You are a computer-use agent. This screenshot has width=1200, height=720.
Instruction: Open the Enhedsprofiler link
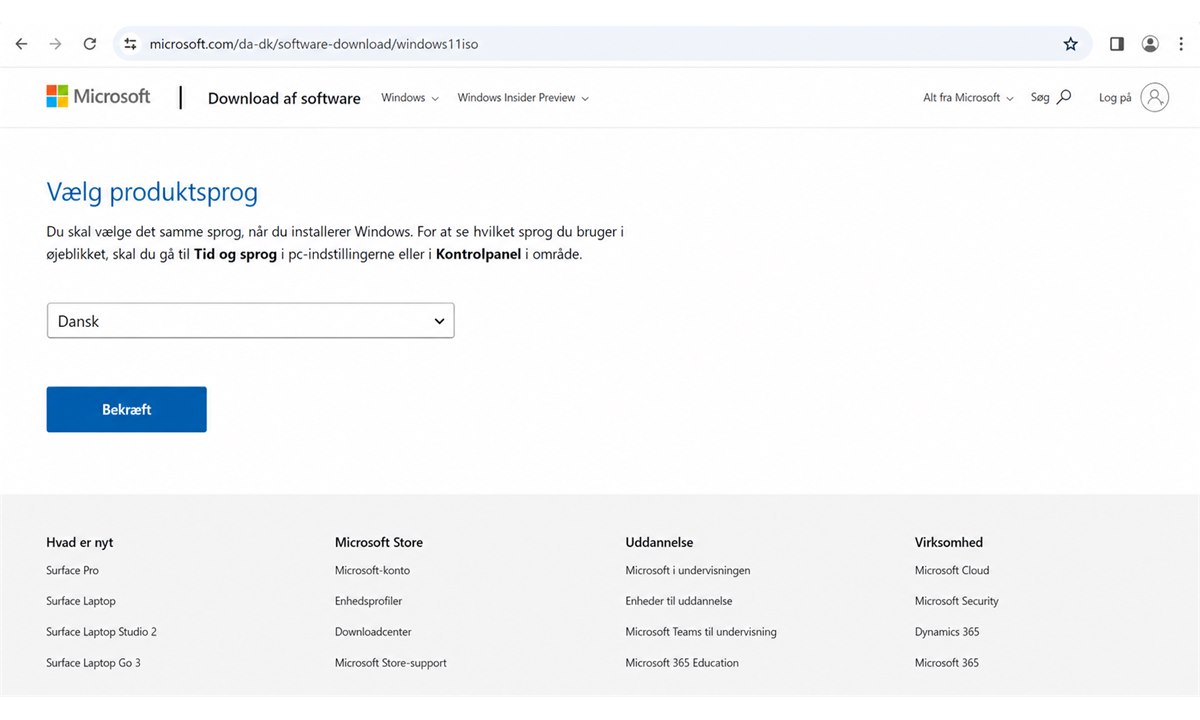pyautogui.click(x=369, y=601)
